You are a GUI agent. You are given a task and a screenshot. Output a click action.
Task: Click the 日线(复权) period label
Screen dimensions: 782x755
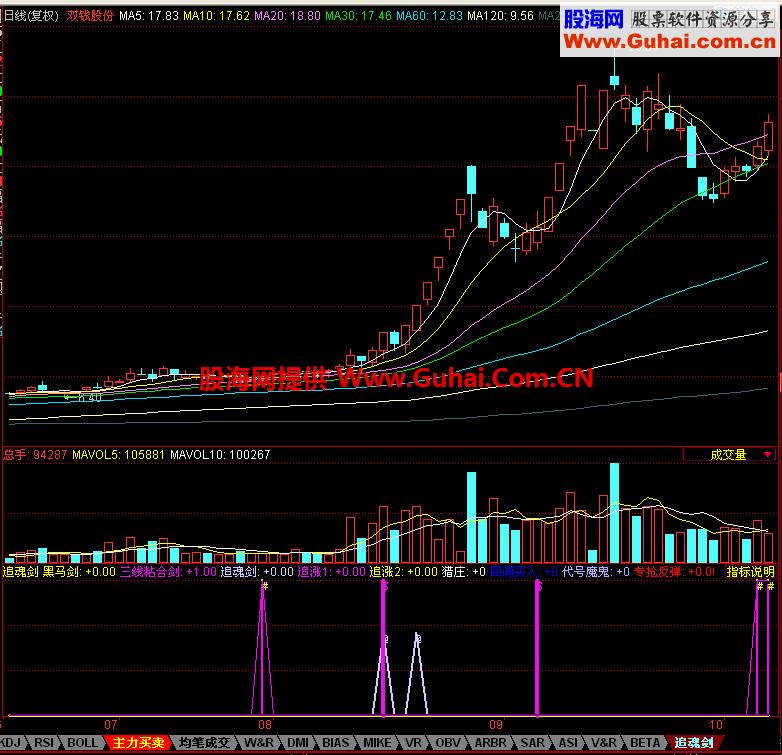click(31, 16)
